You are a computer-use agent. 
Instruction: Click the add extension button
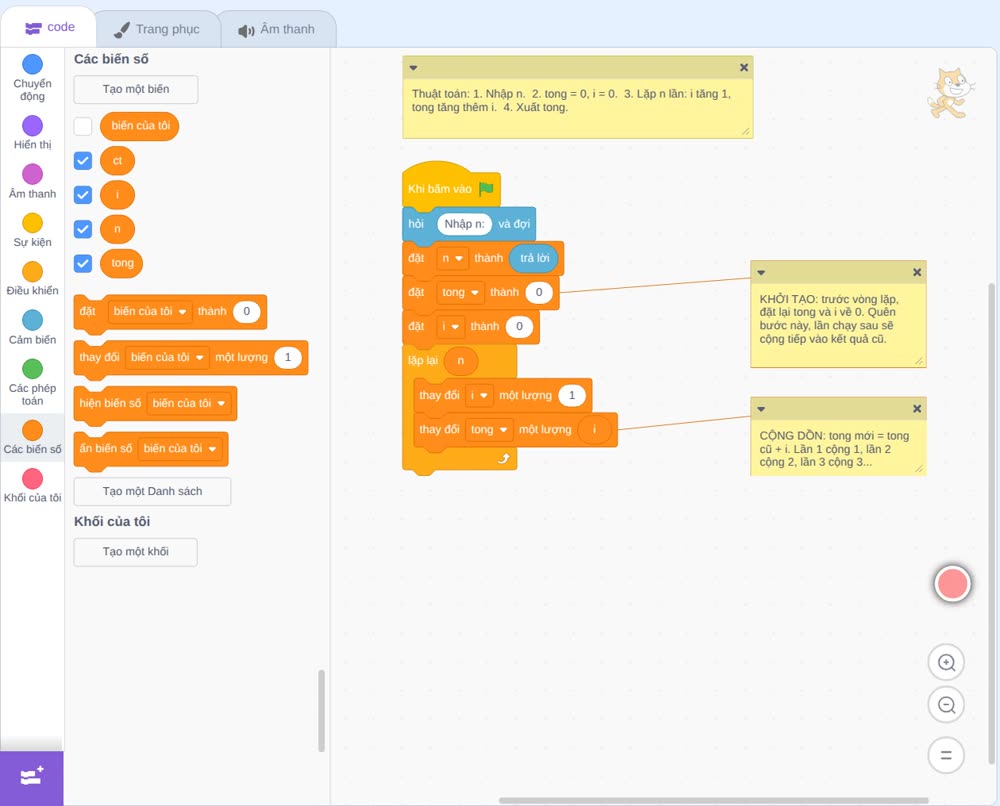(31, 777)
